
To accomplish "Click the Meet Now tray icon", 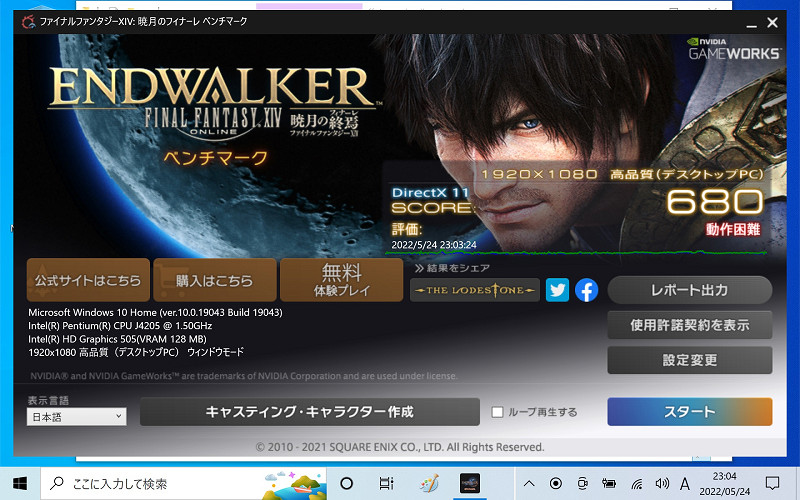I will (582, 483).
